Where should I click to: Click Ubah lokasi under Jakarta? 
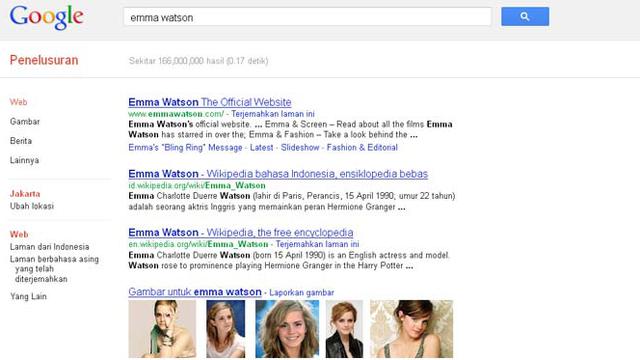coord(32,206)
